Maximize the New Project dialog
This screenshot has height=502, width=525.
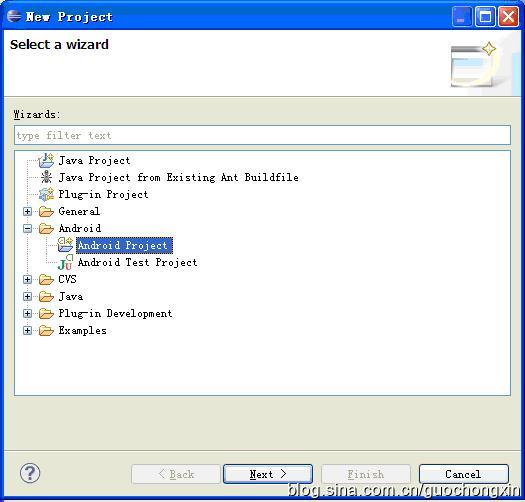pos(485,16)
